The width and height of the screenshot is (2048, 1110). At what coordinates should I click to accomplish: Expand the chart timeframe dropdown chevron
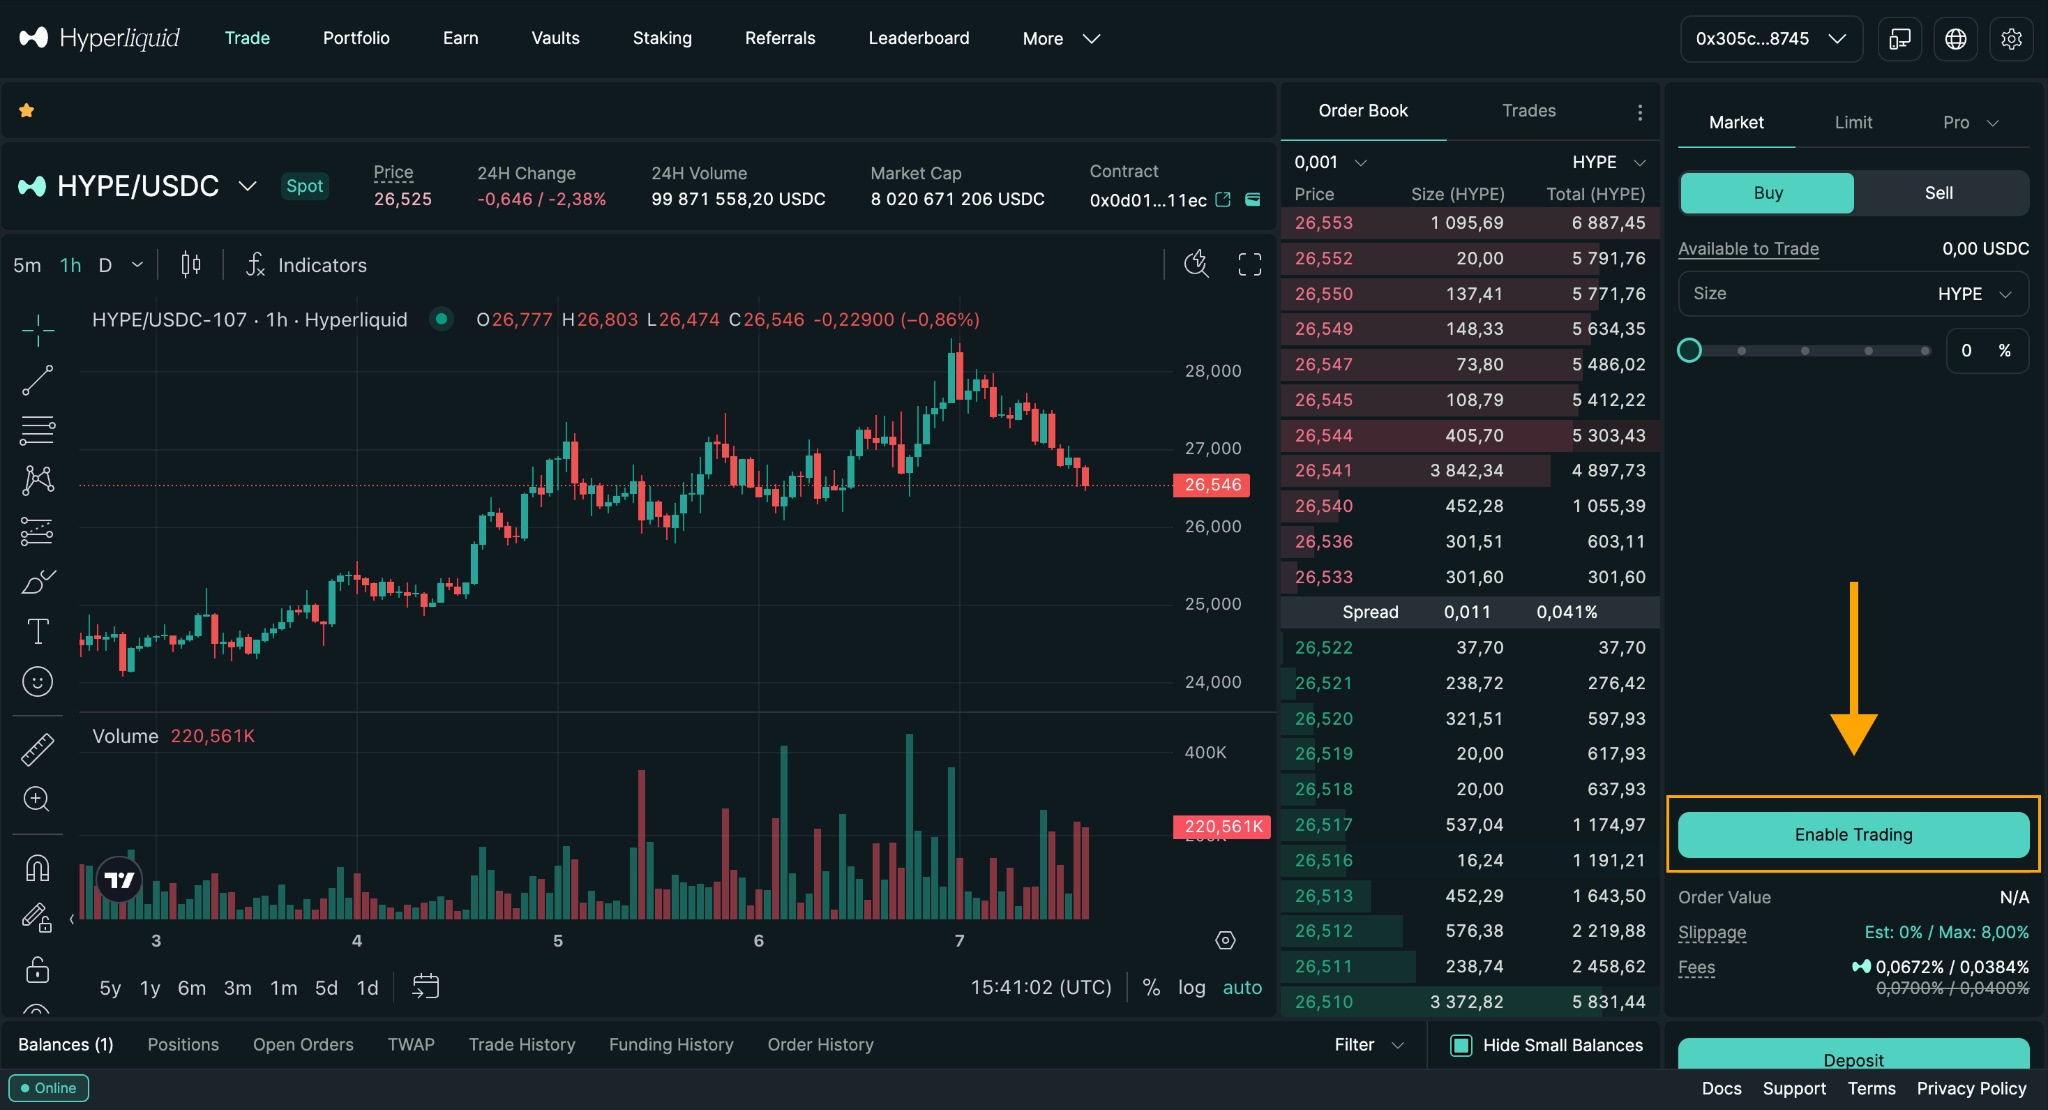tap(138, 265)
